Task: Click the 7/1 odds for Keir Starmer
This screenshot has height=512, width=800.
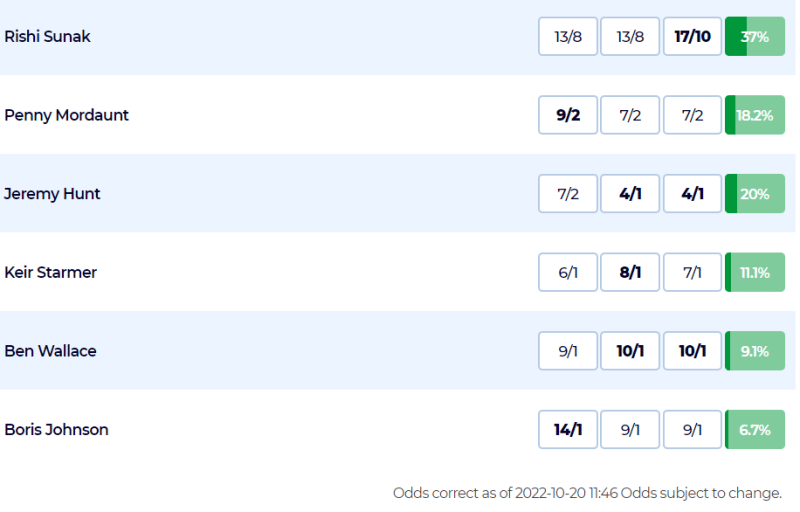Action: (x=692, y=272)
